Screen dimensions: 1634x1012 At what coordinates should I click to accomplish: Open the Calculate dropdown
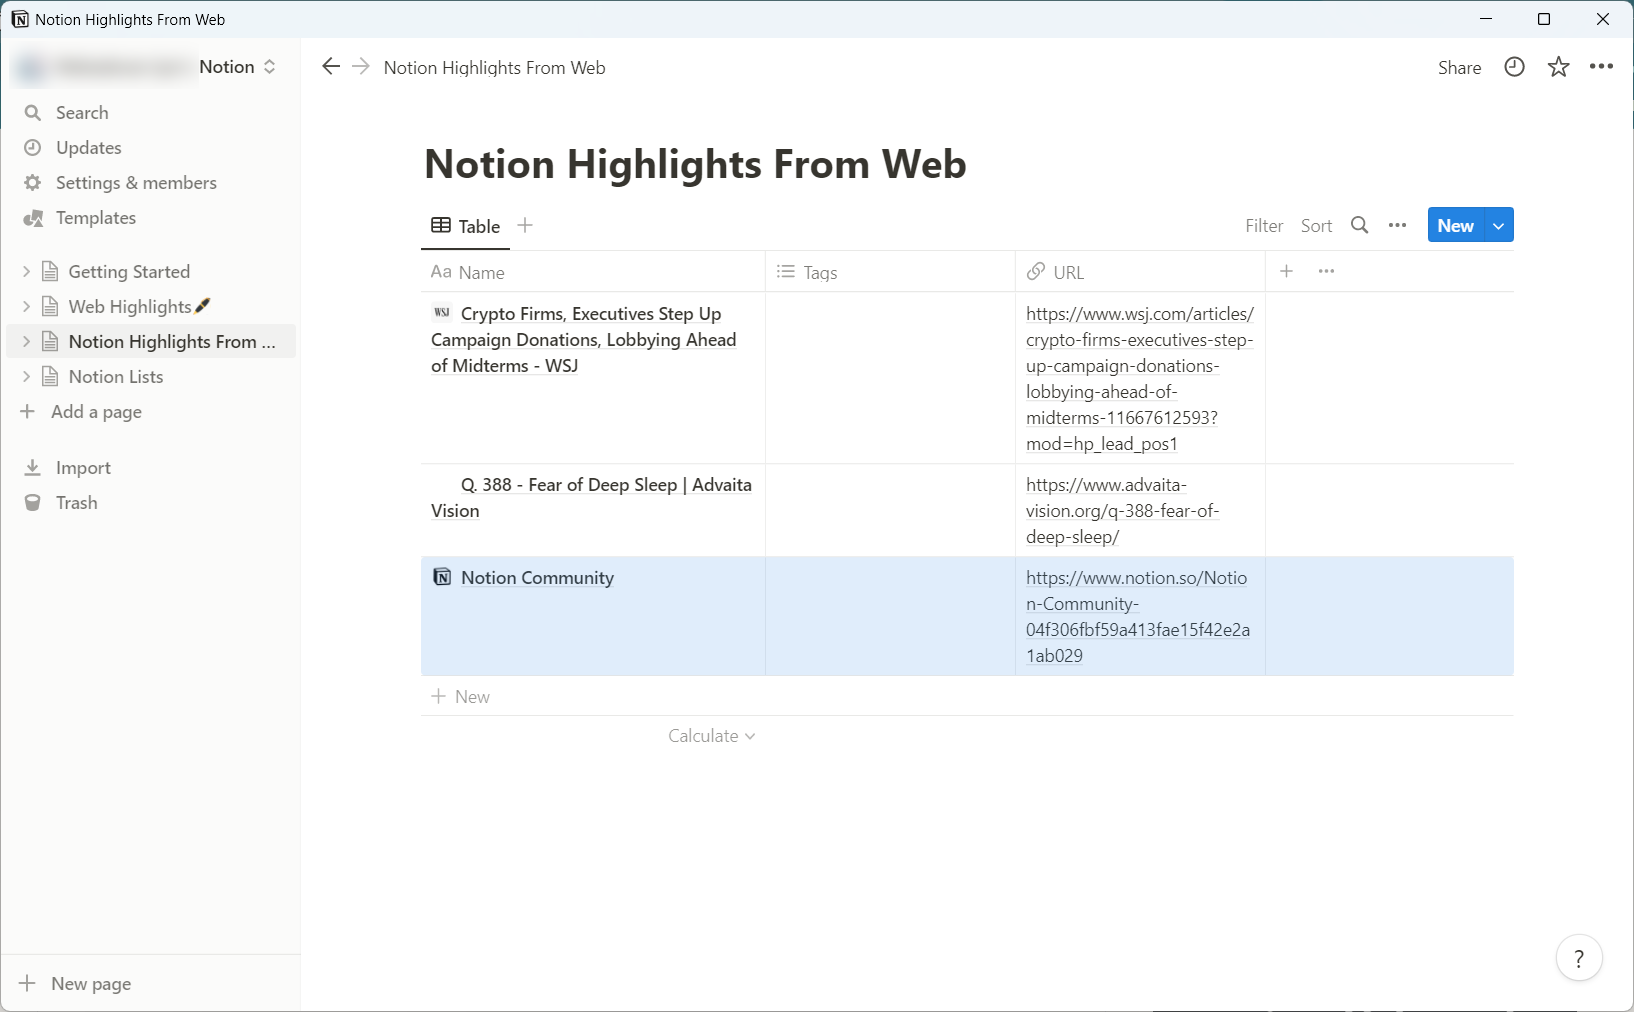click(712, 736)
